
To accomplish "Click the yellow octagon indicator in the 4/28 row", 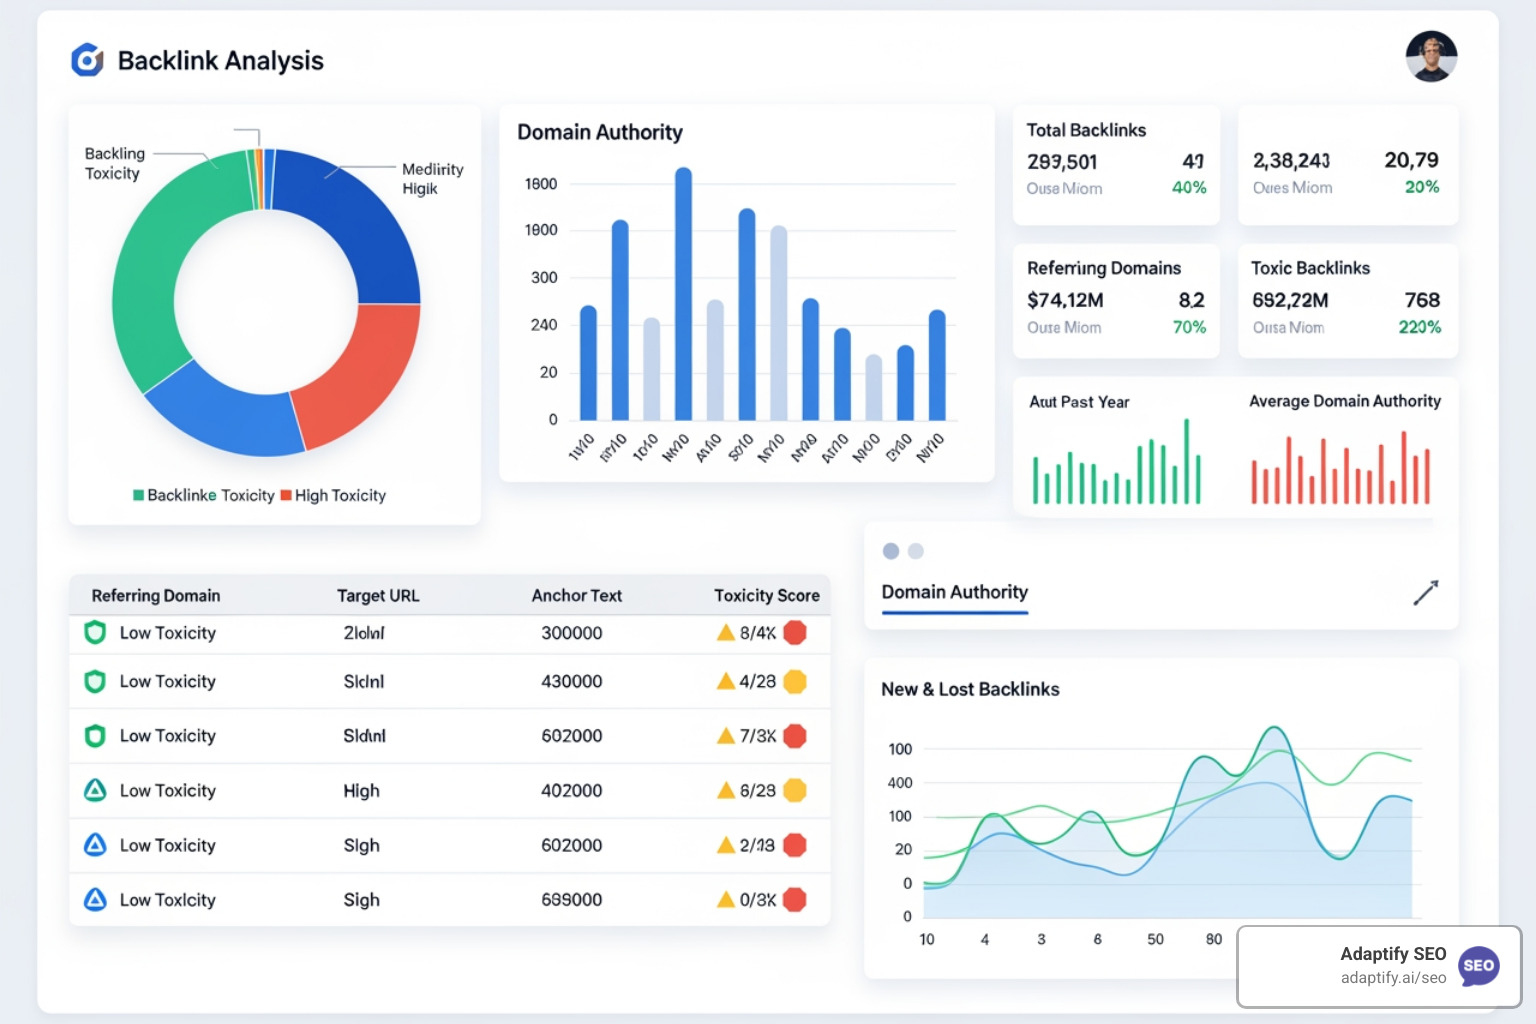I will [796, 681].
